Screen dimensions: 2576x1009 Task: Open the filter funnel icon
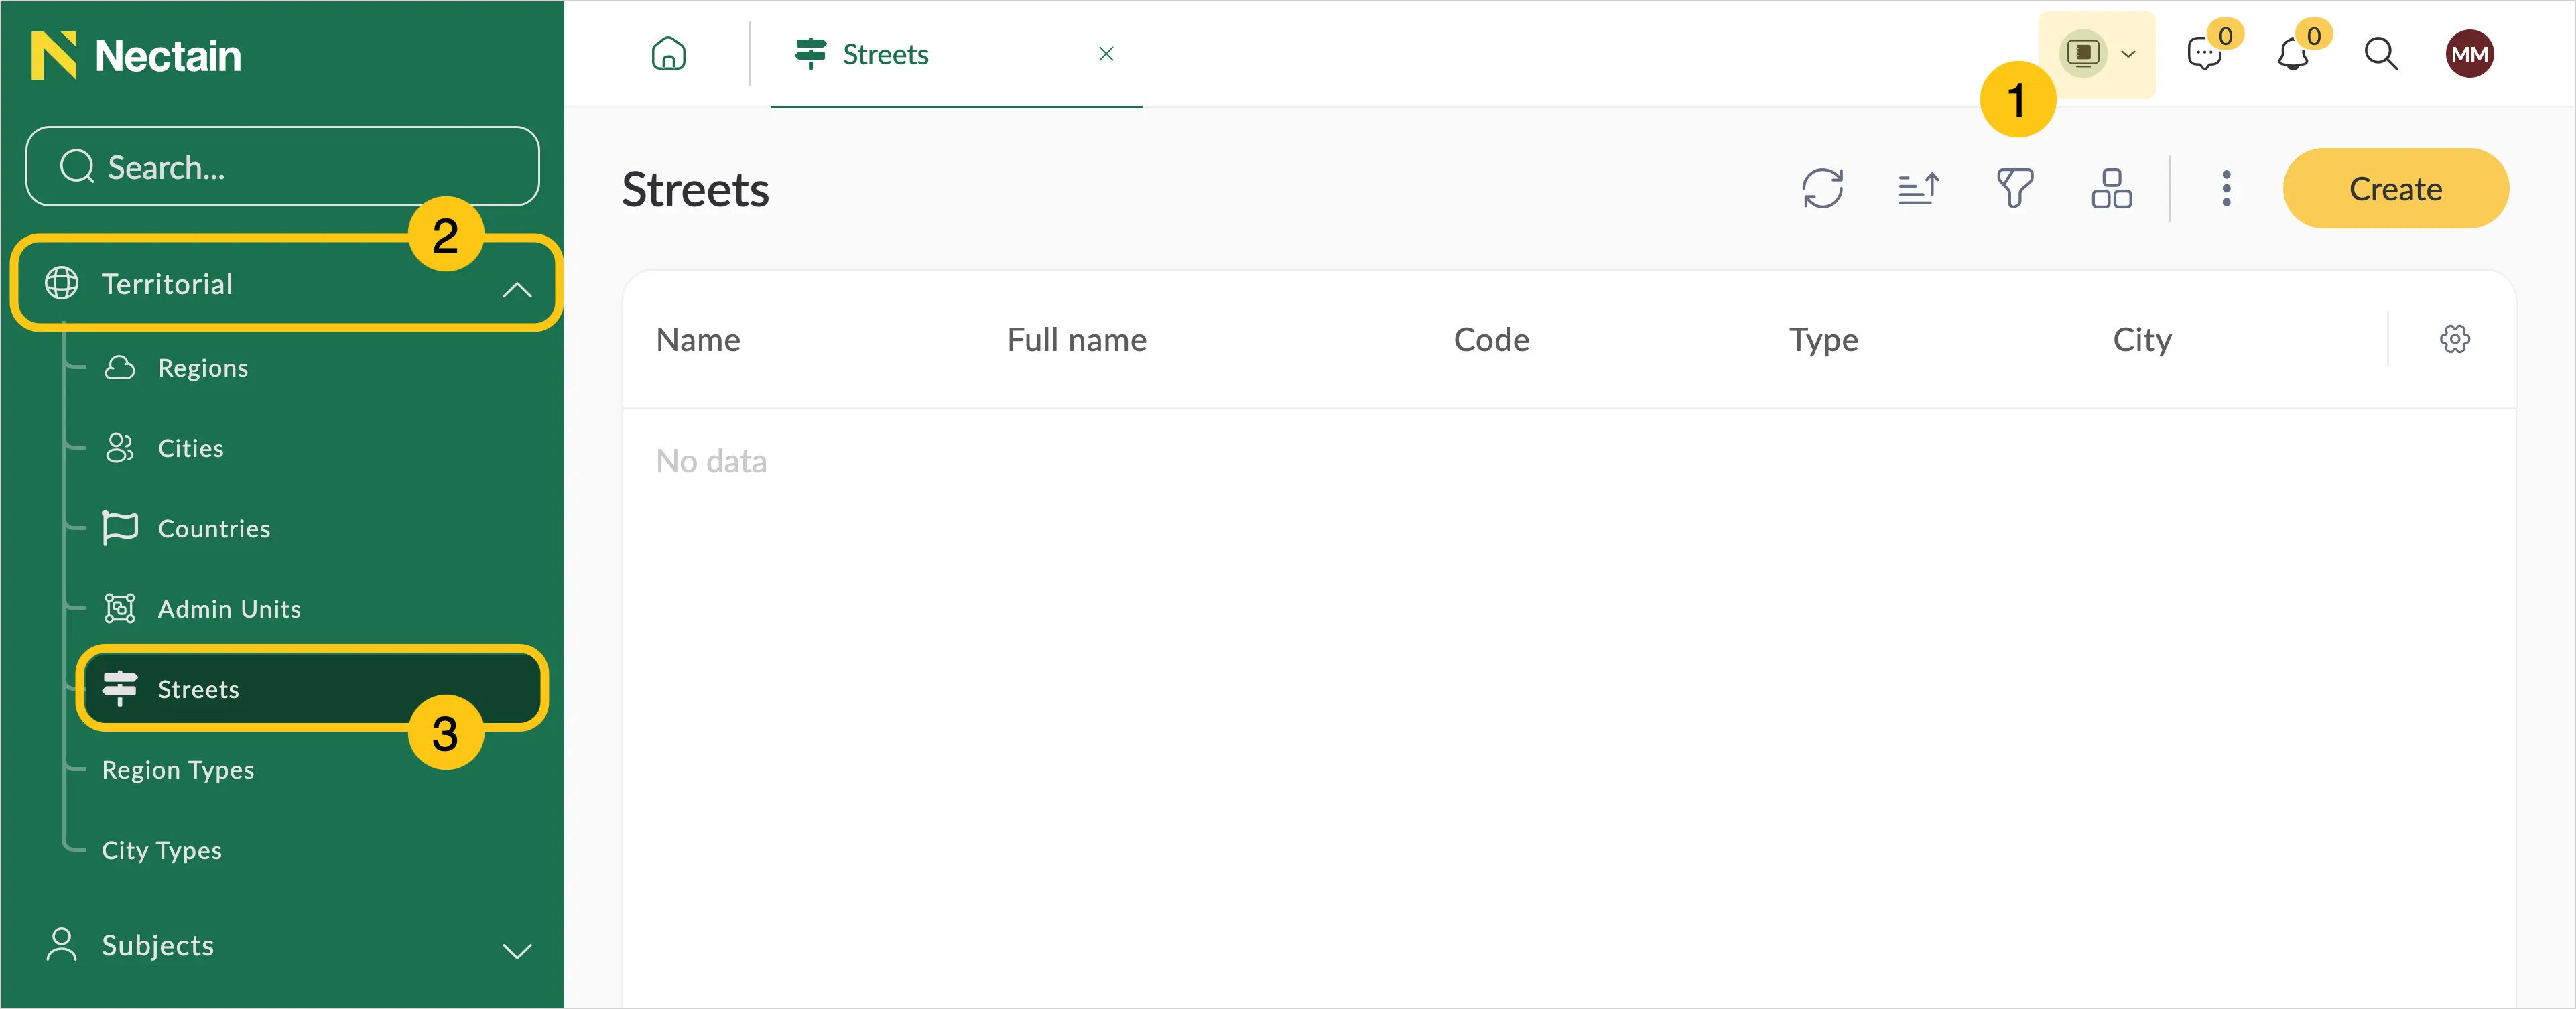pos(2015,188)
